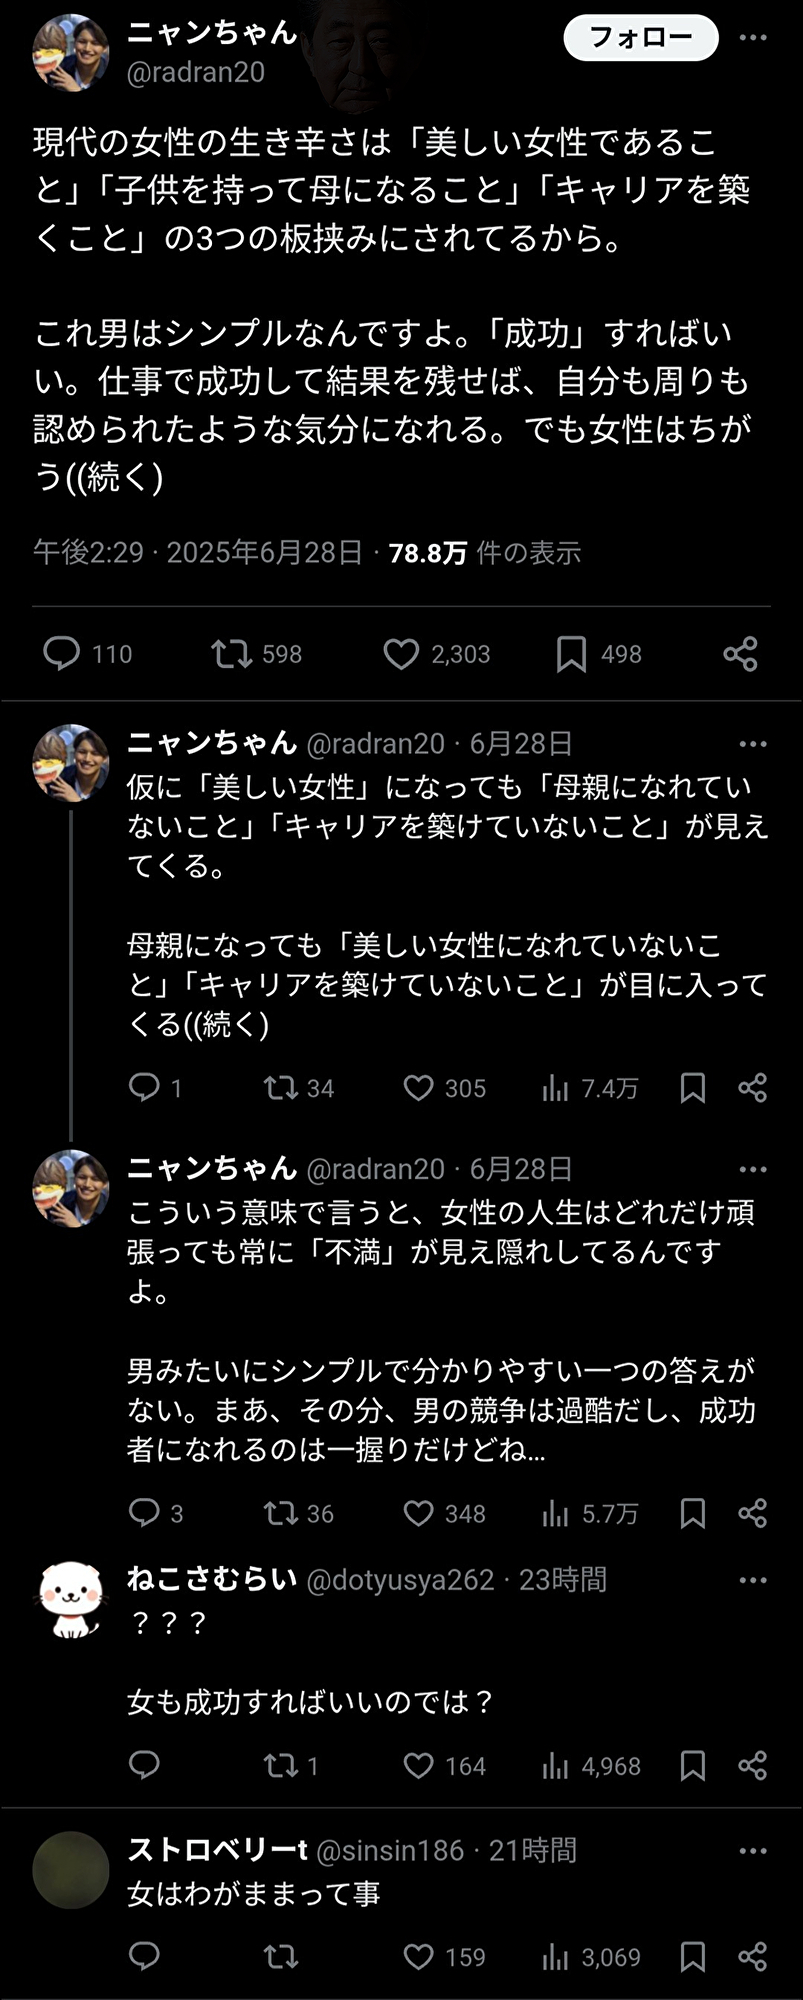Repost the main post with 598 reposts

pyautogui.click(x=231, y=654)
